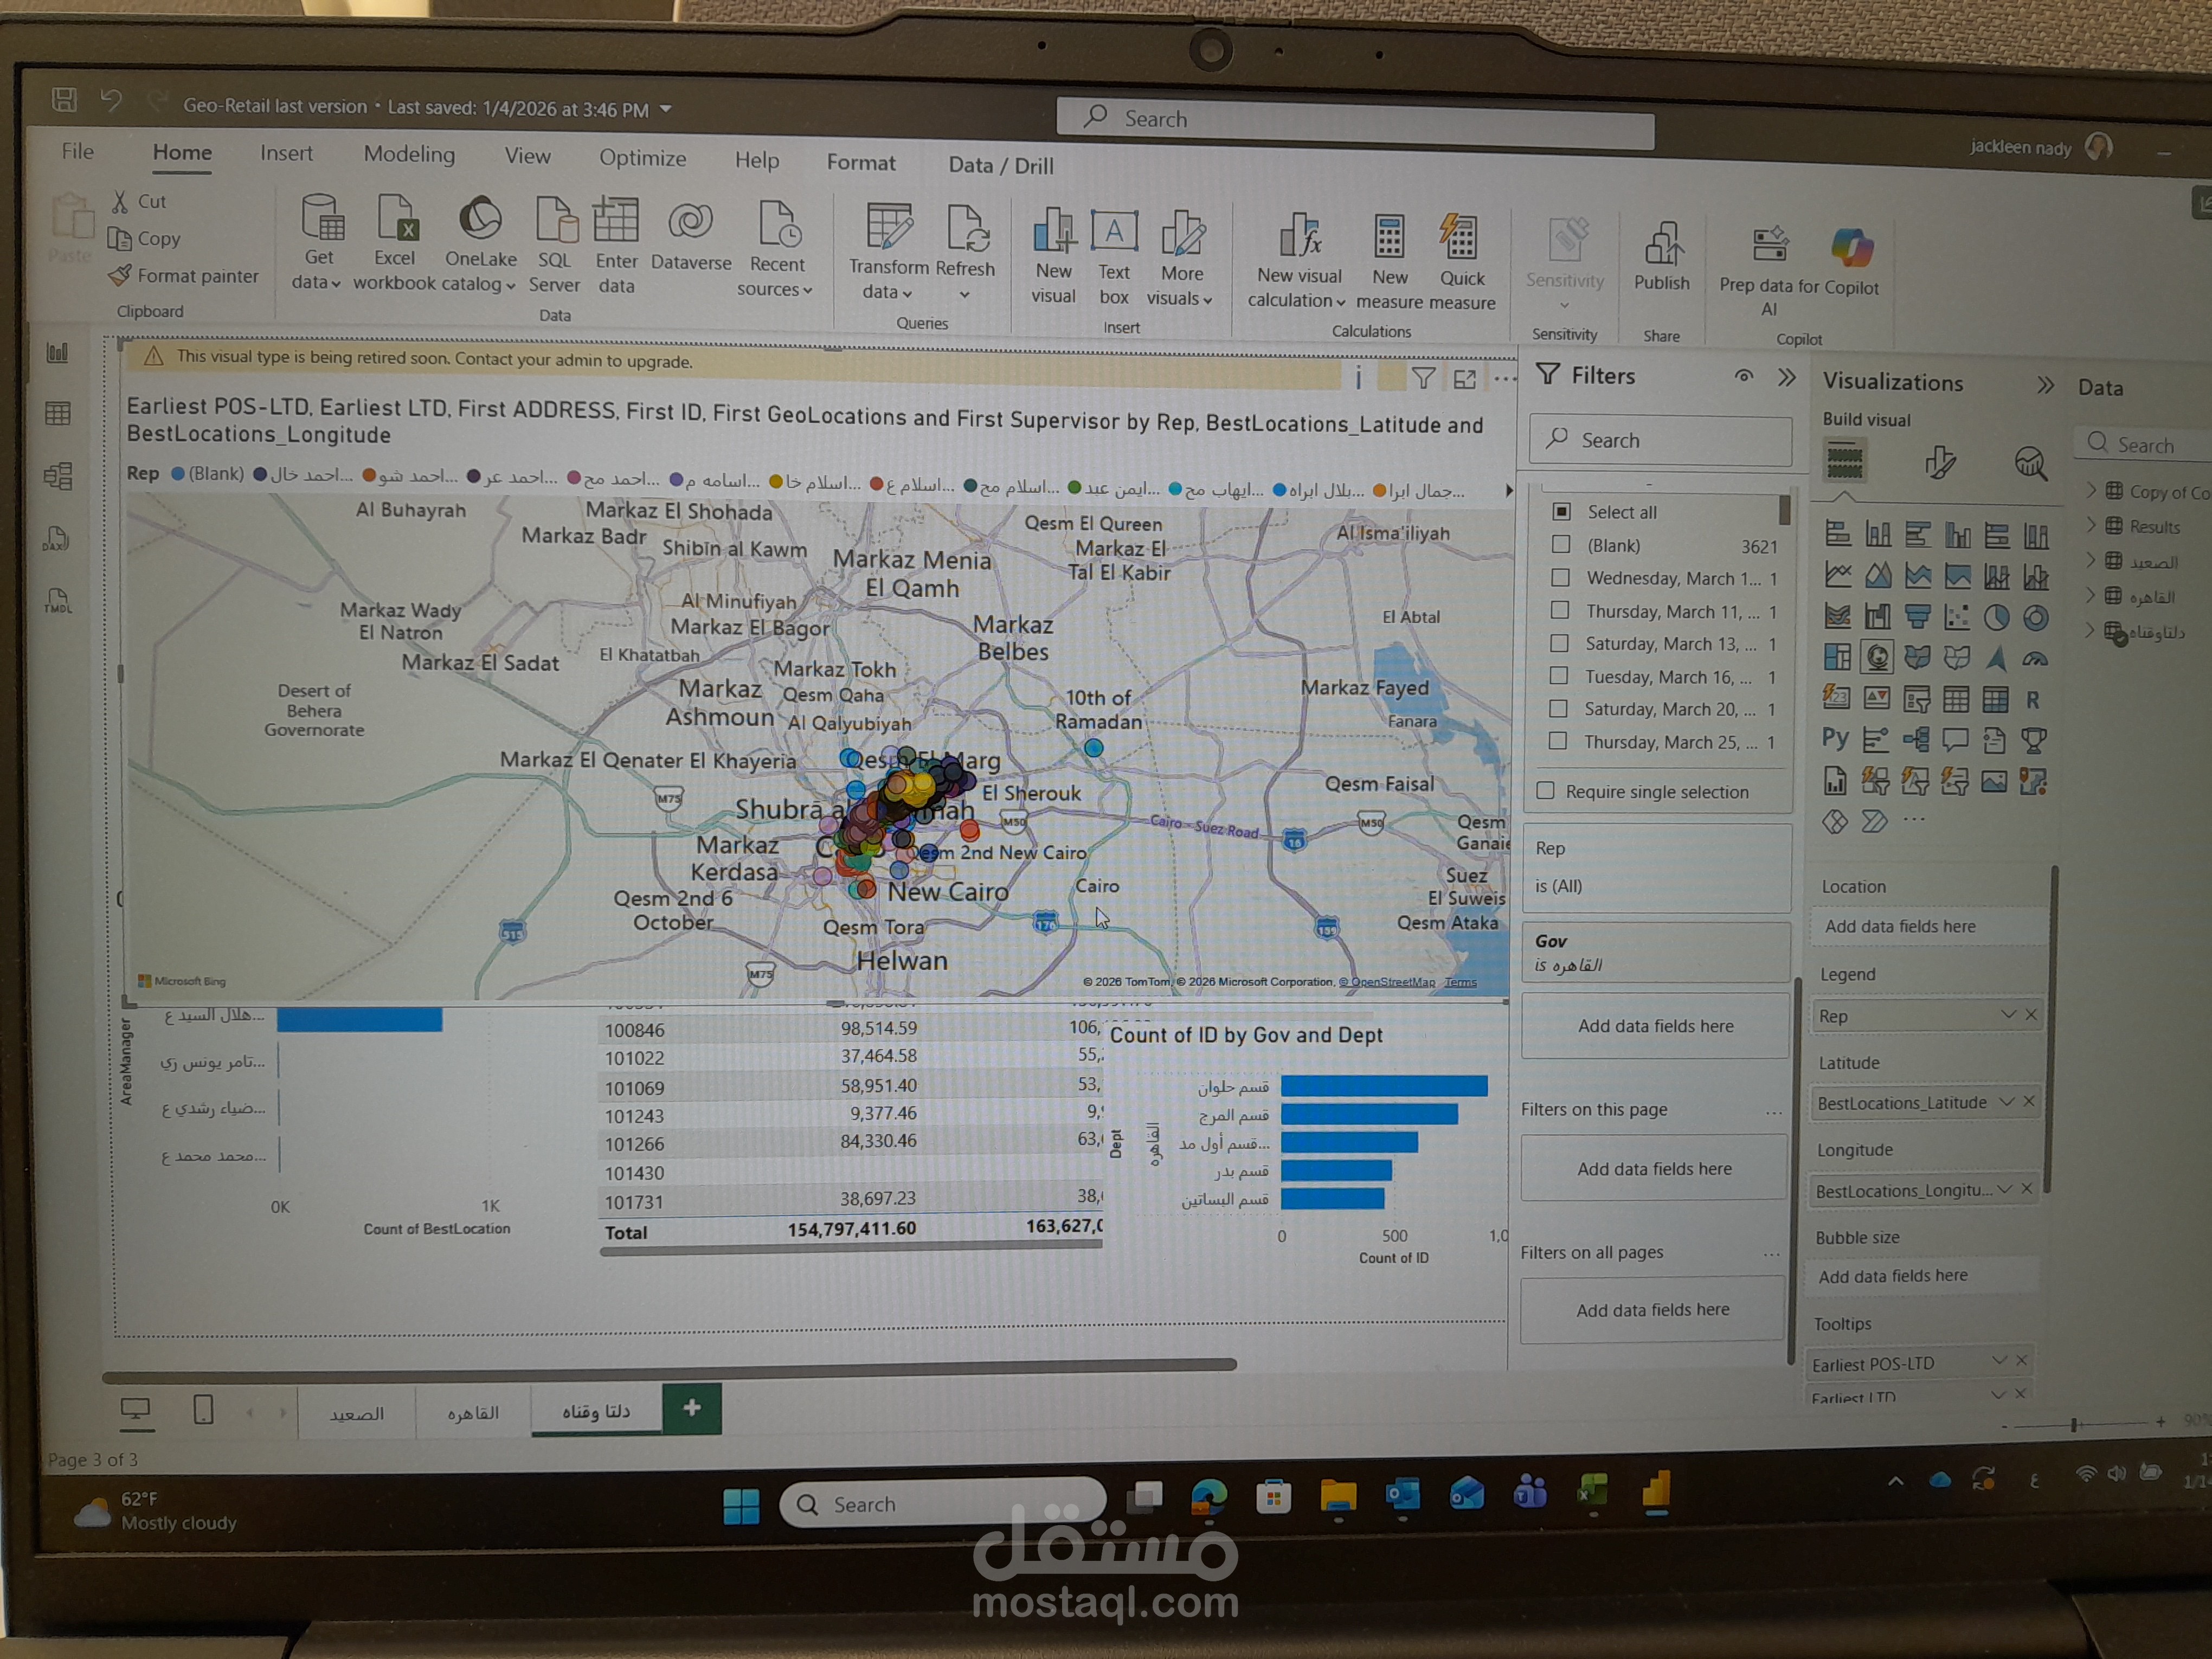Click the Copy button in Clipboard group
Viewport: 2212px width, 1659px height.
click(x=145, y=239)
